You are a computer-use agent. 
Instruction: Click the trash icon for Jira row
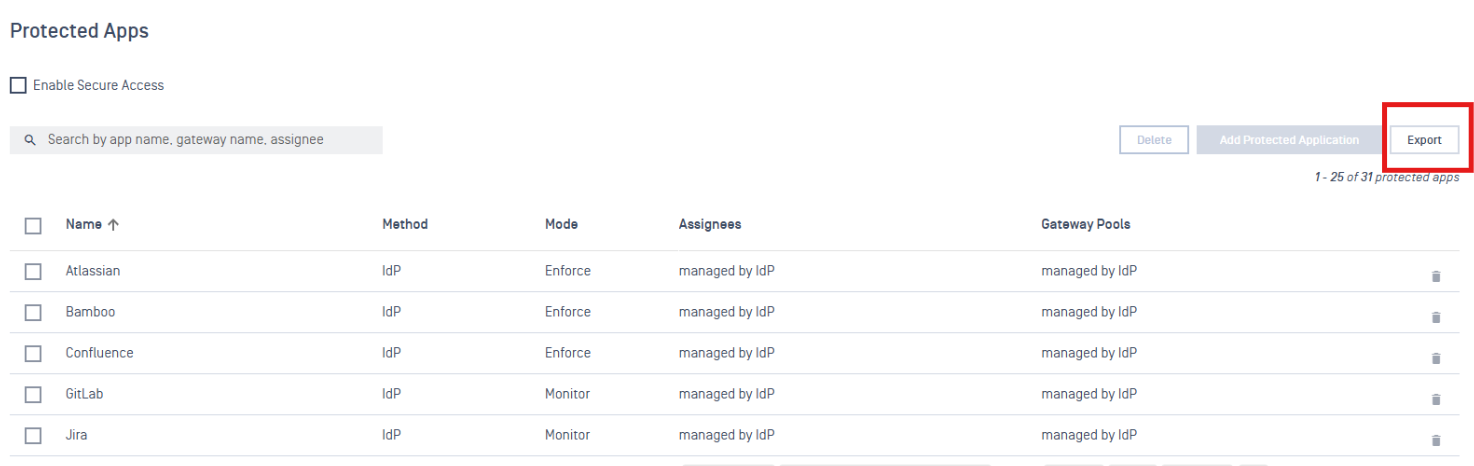[1436, 440]
